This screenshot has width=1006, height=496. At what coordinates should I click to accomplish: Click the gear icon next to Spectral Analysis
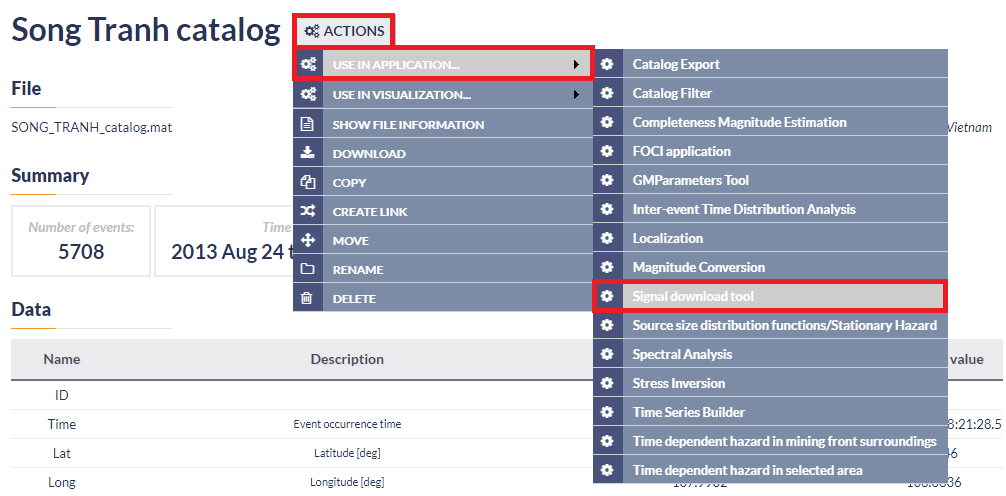(607, 354)
